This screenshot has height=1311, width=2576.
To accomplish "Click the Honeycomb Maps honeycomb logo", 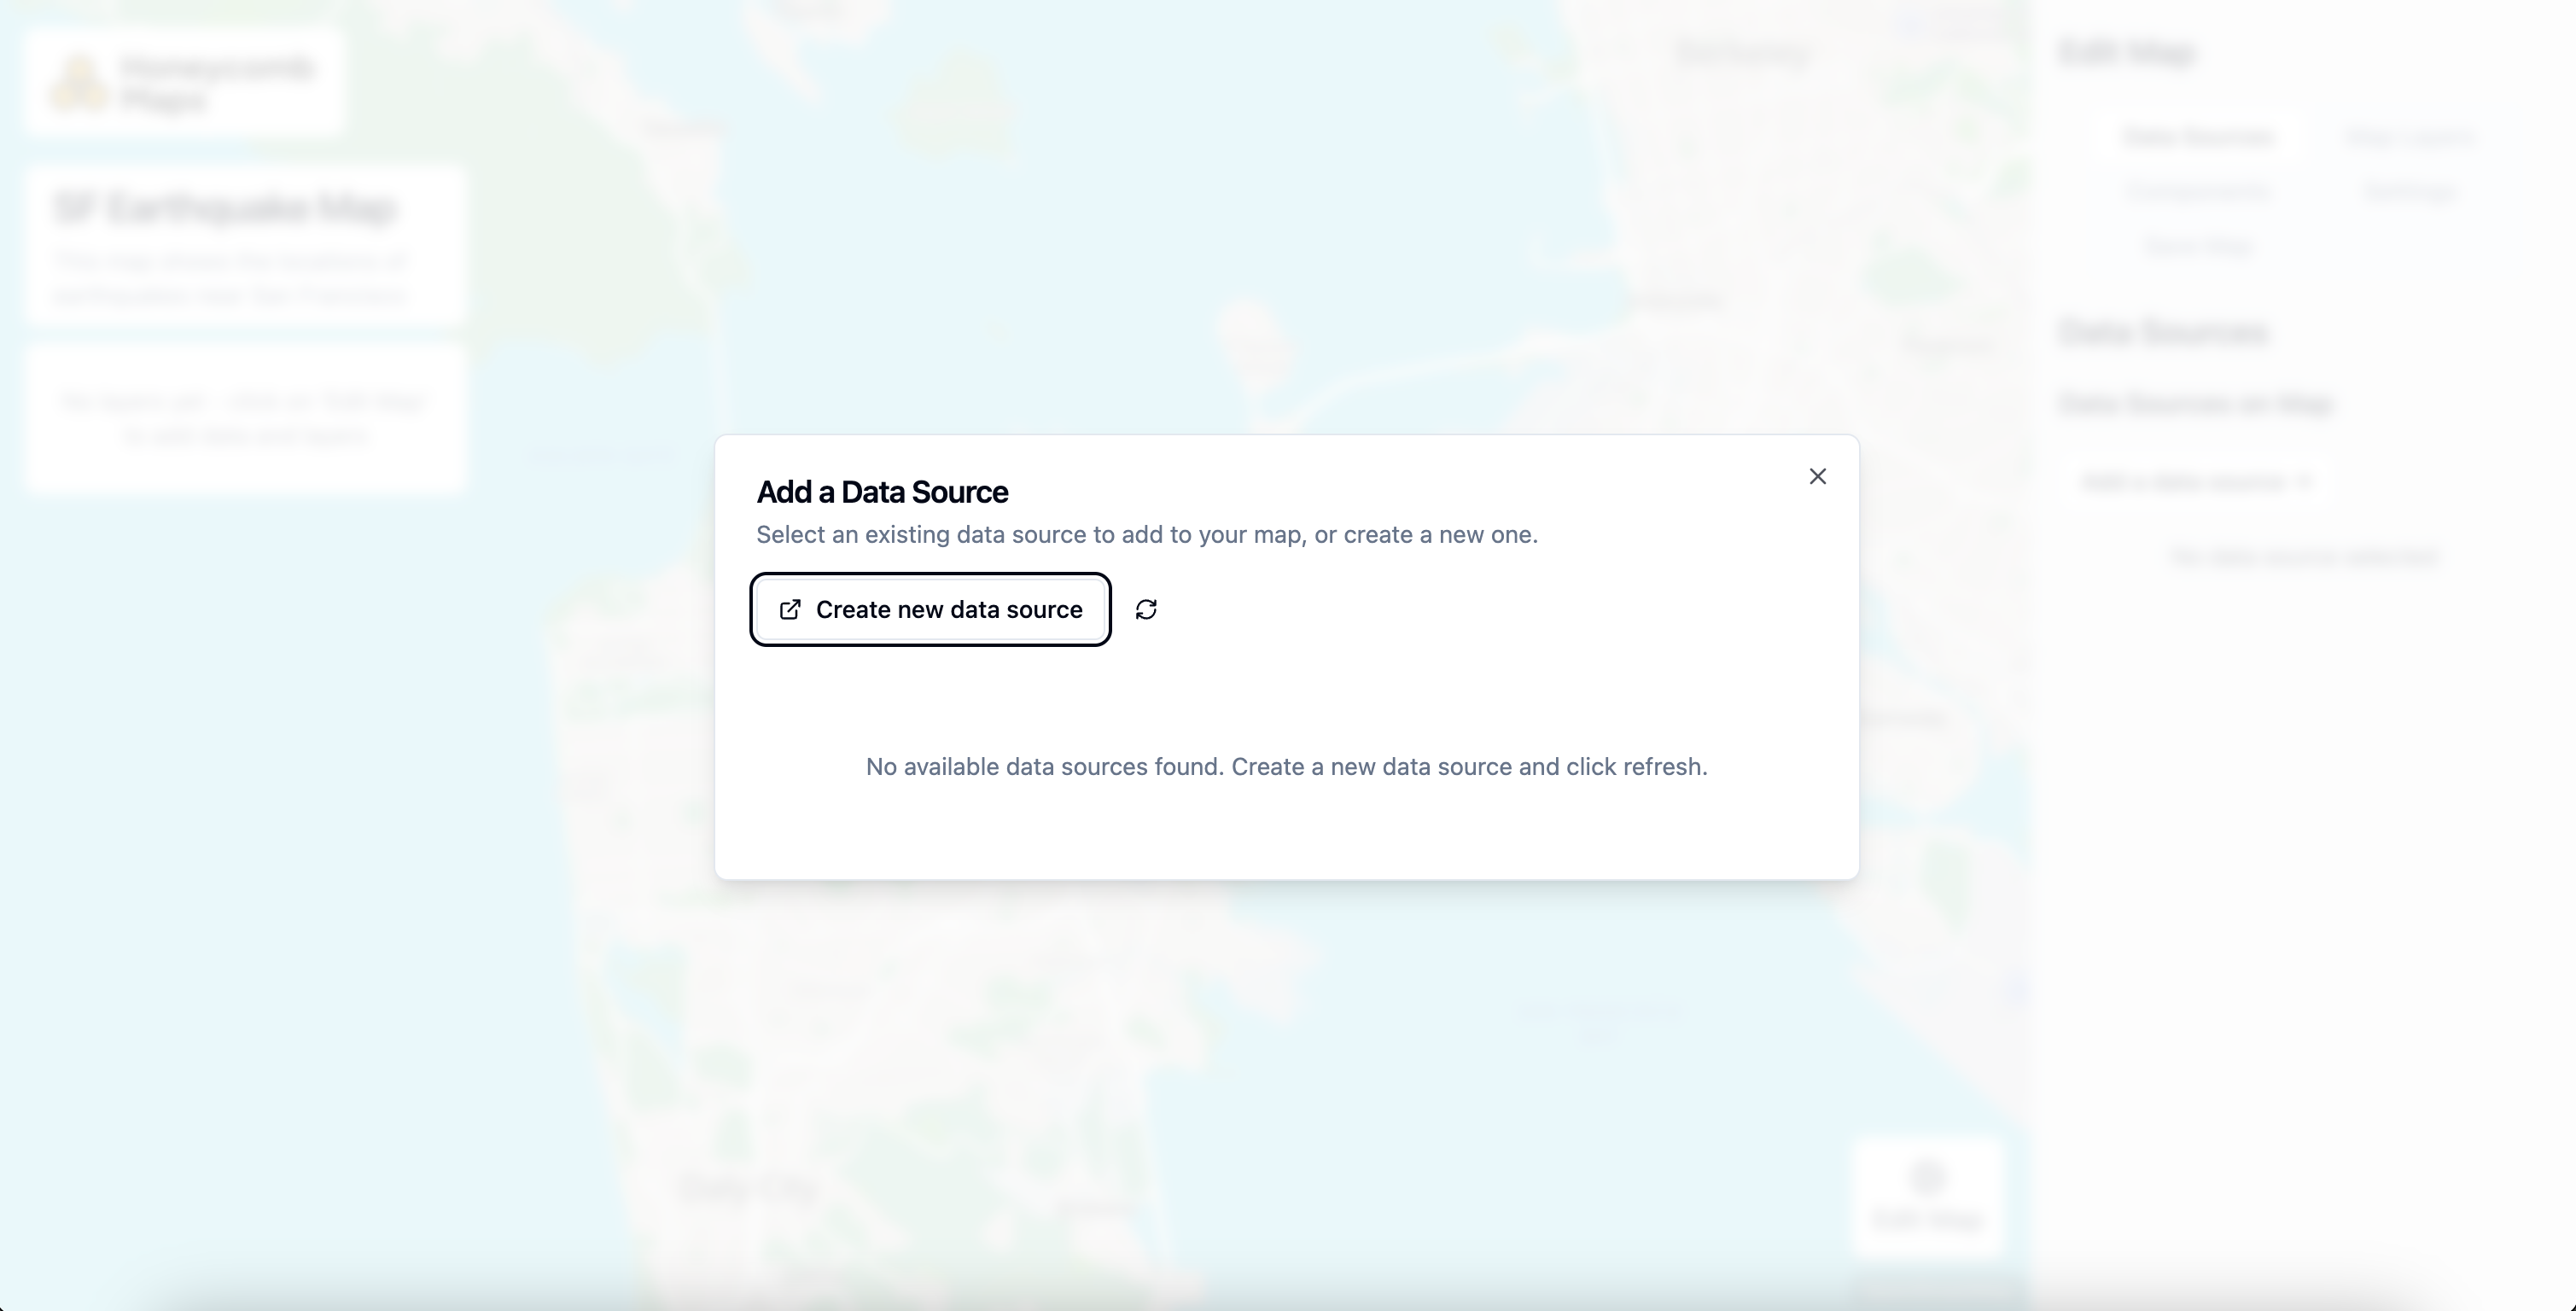I will [x=79, y=82].
